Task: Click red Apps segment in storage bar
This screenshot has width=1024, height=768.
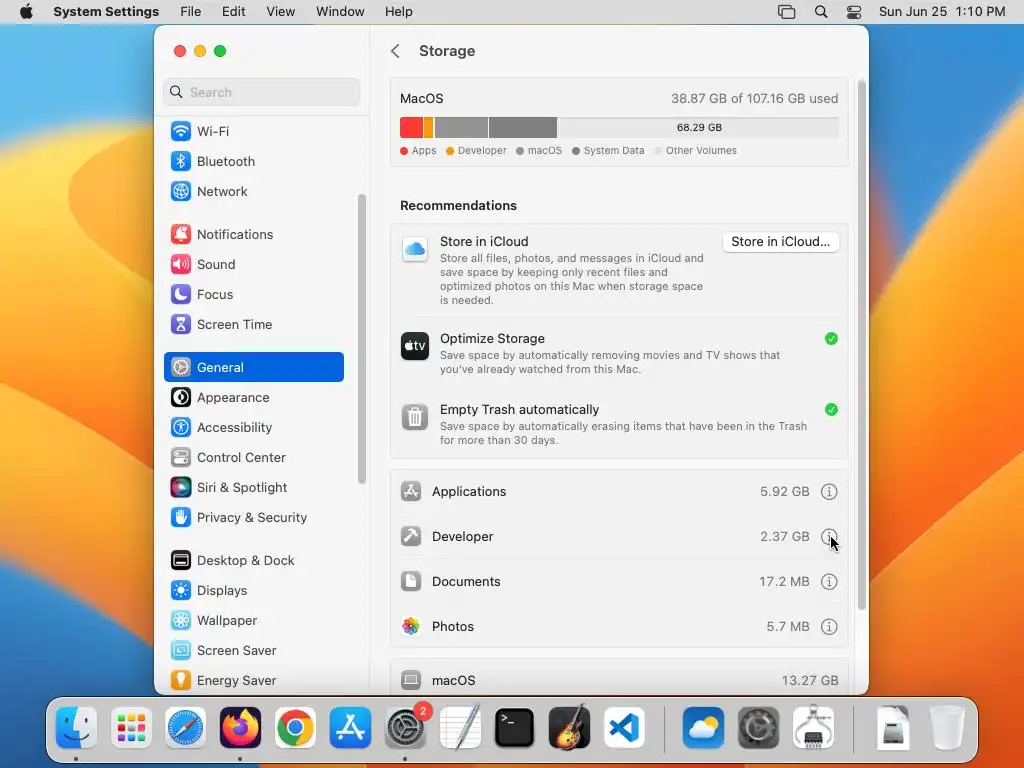Action: (411, 127)
